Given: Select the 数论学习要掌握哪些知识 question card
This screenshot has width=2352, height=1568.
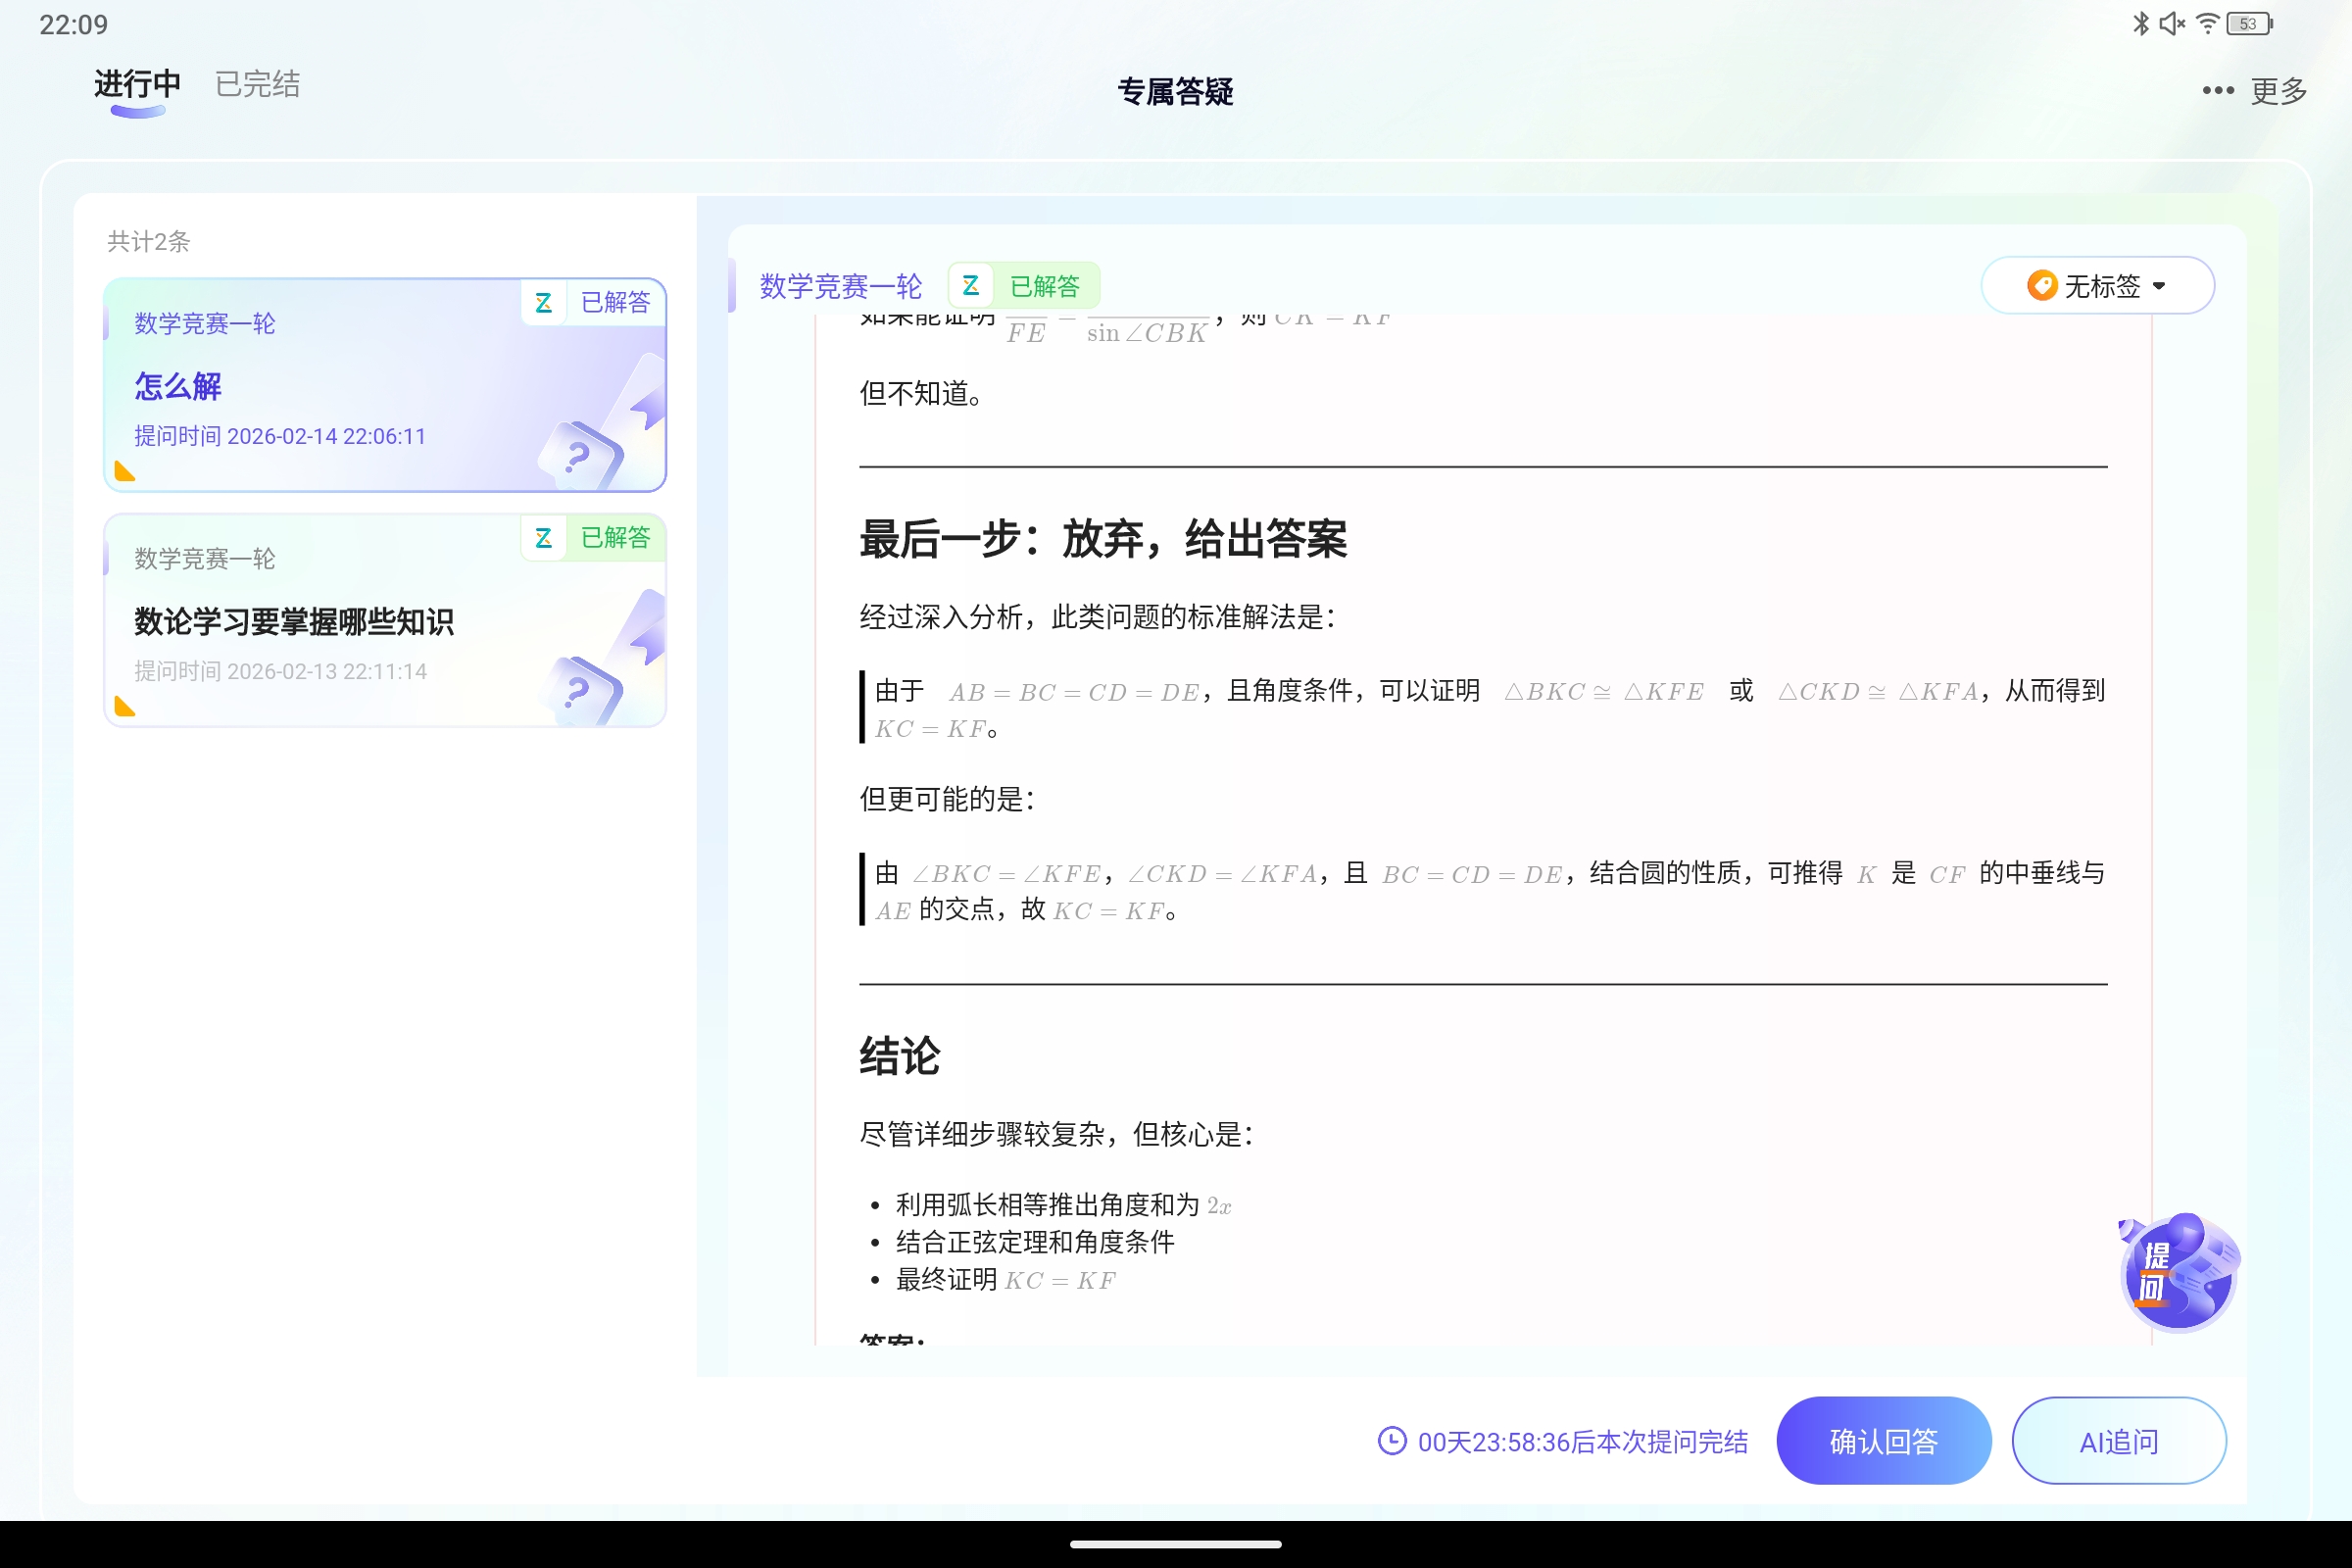Looking at the screenshot, I should [385, 620].
